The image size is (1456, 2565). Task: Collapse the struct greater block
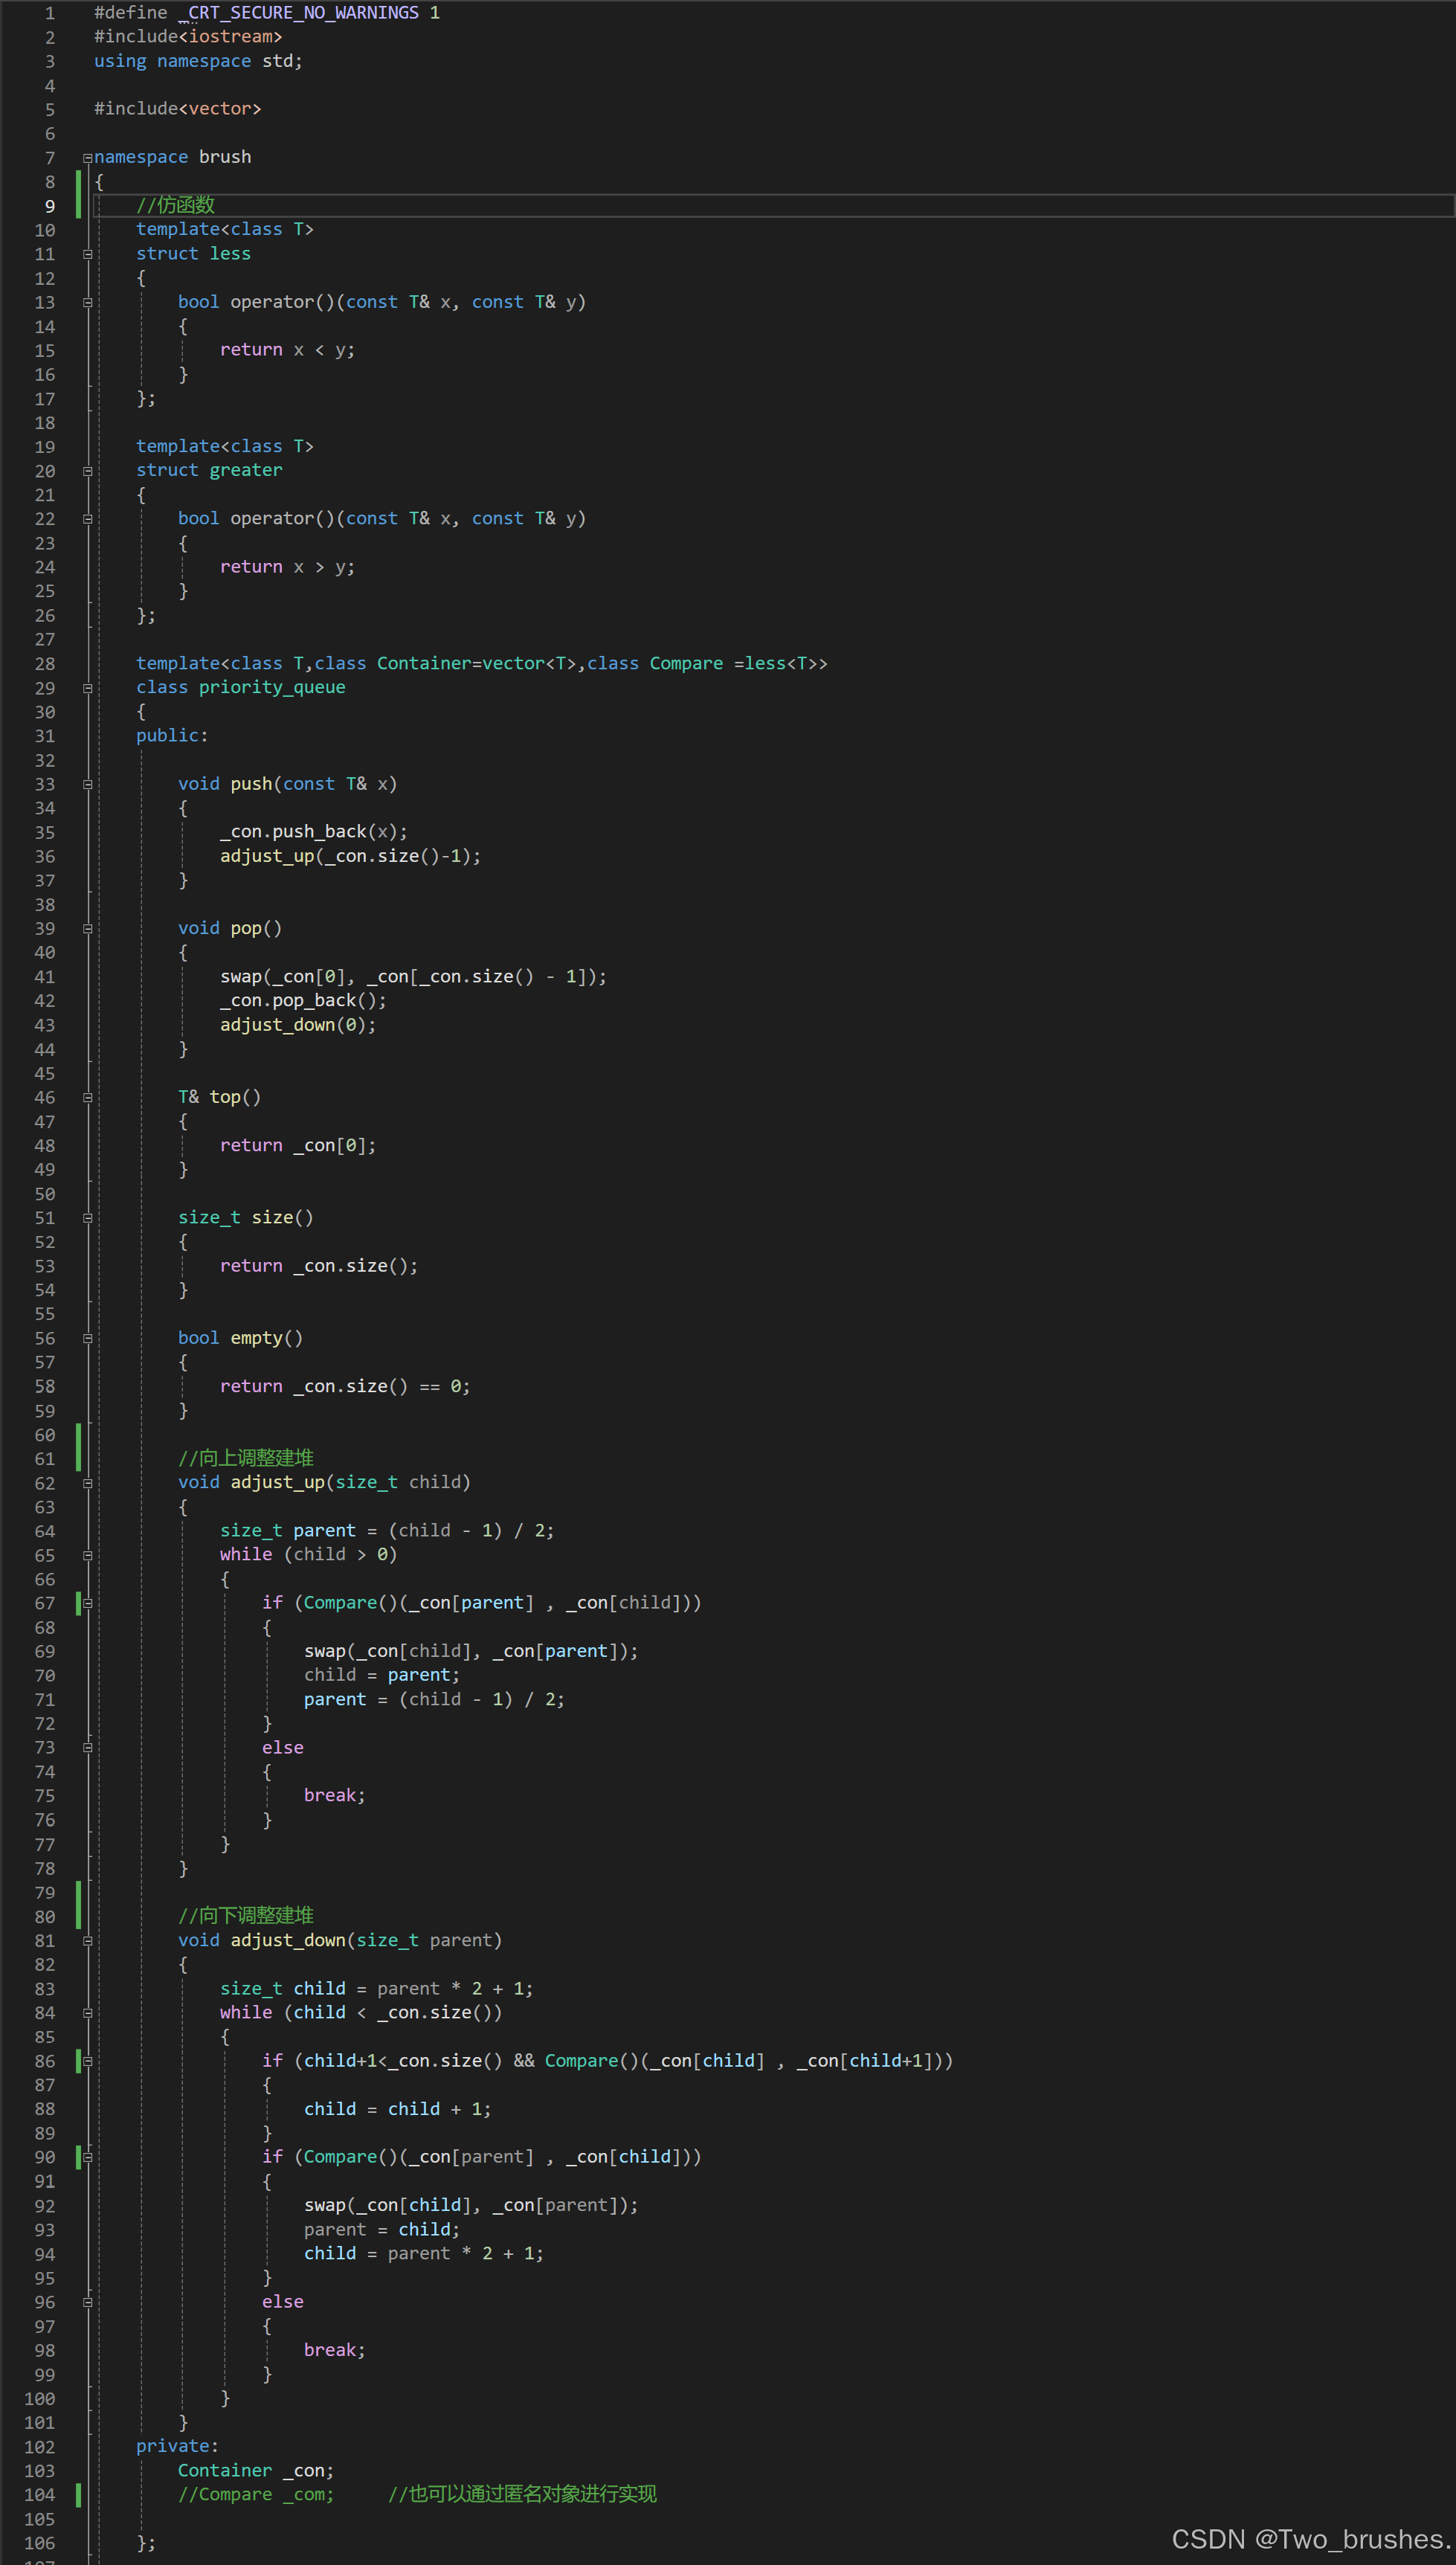88,471
